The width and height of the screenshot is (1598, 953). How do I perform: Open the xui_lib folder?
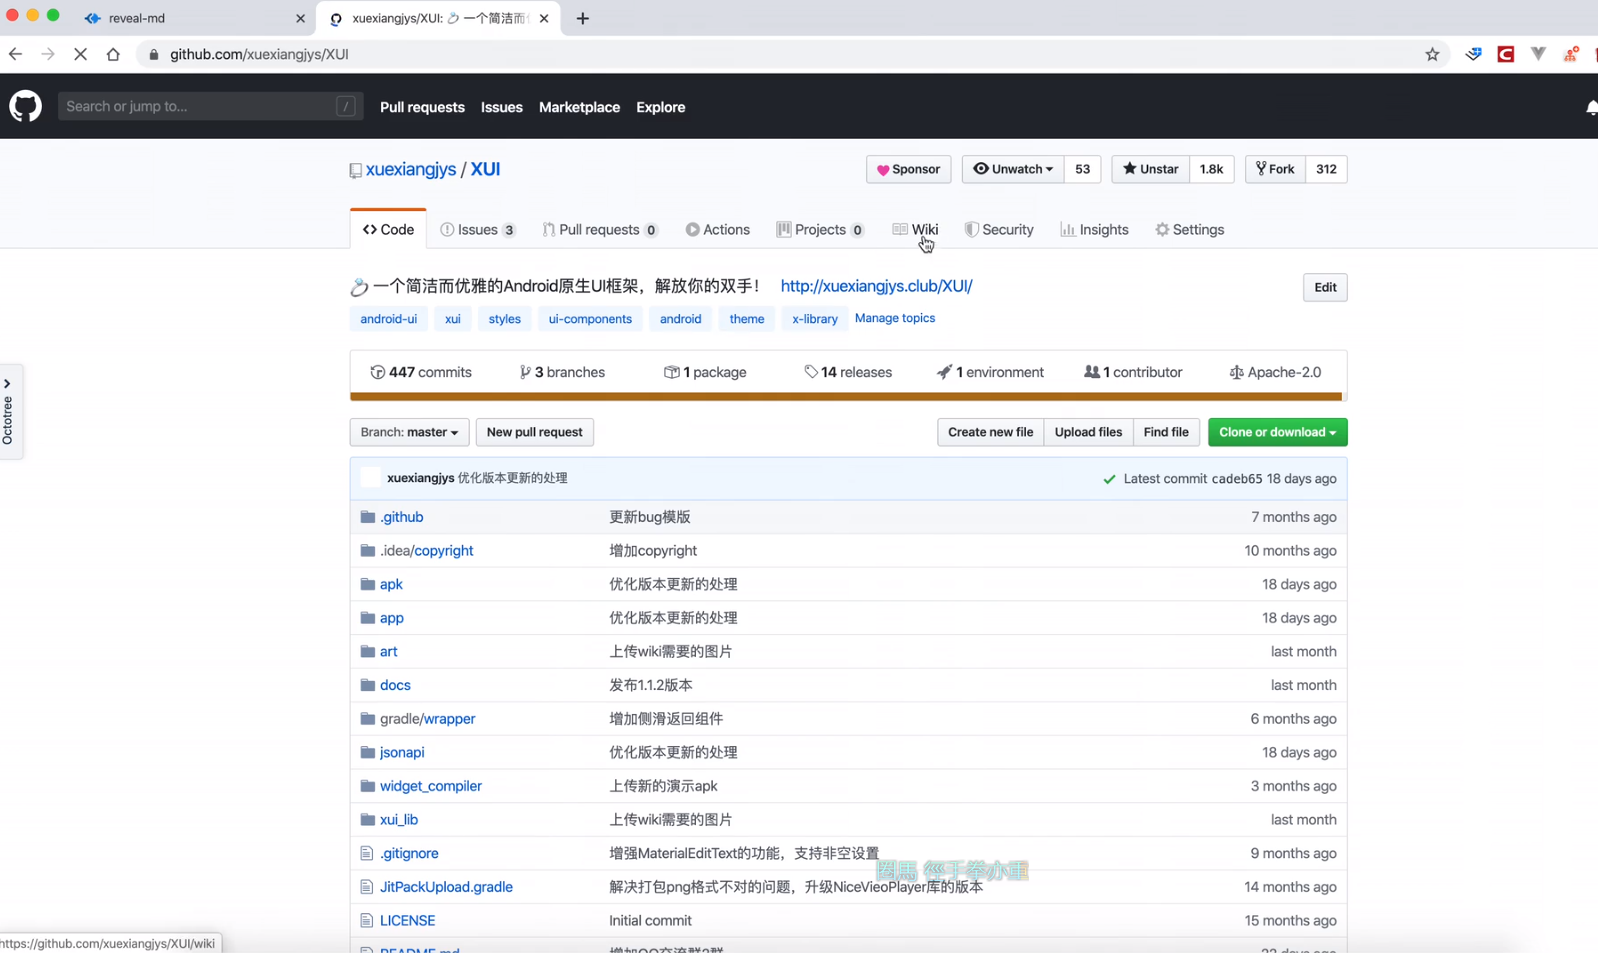tap(399, 819)
